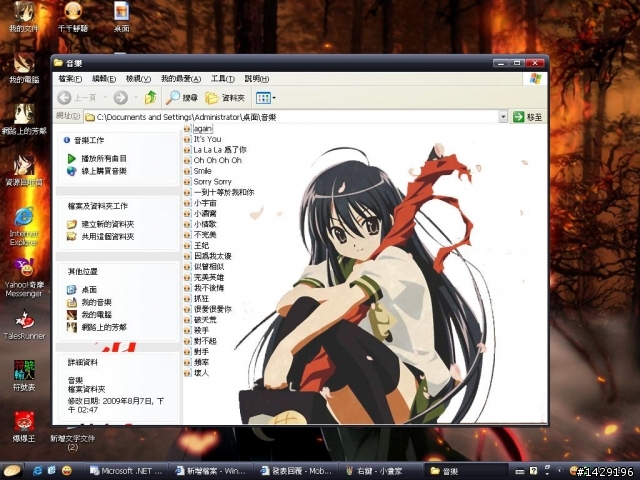
Task: Switch to Microsoft .NET taskbar window
Action: (x=126, y=471)
